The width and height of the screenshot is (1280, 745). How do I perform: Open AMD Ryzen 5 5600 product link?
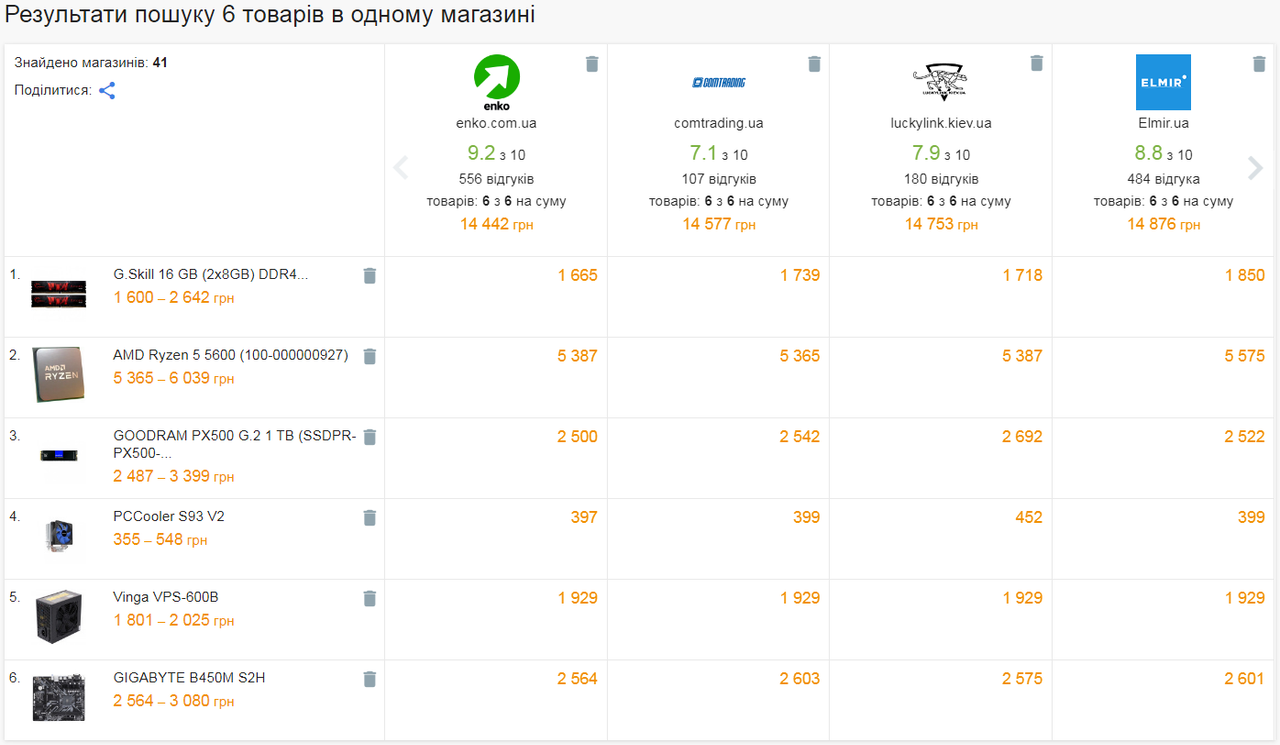(231, 355)
